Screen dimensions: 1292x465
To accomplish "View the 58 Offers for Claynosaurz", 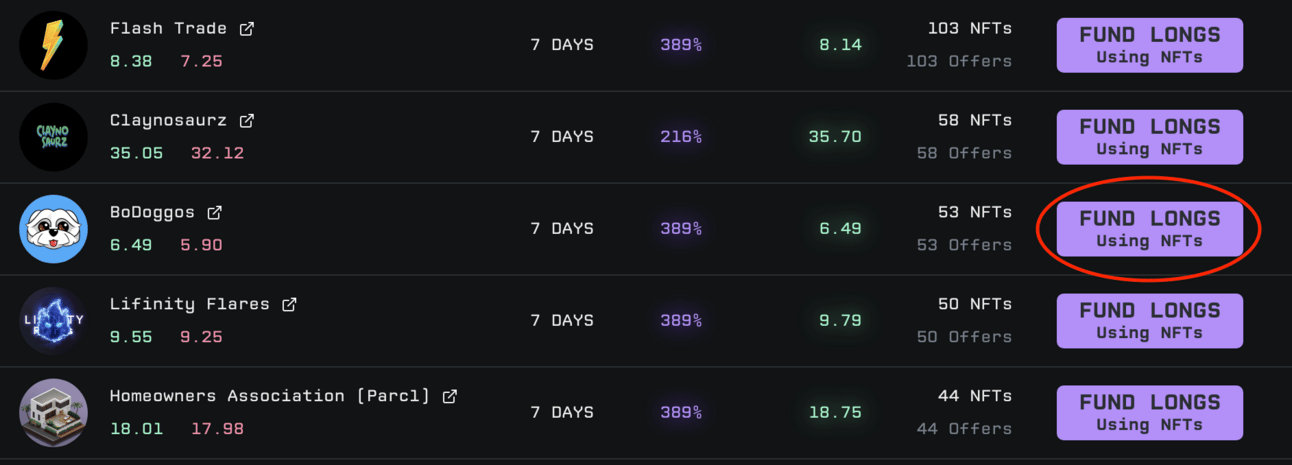I will (964, 153).
